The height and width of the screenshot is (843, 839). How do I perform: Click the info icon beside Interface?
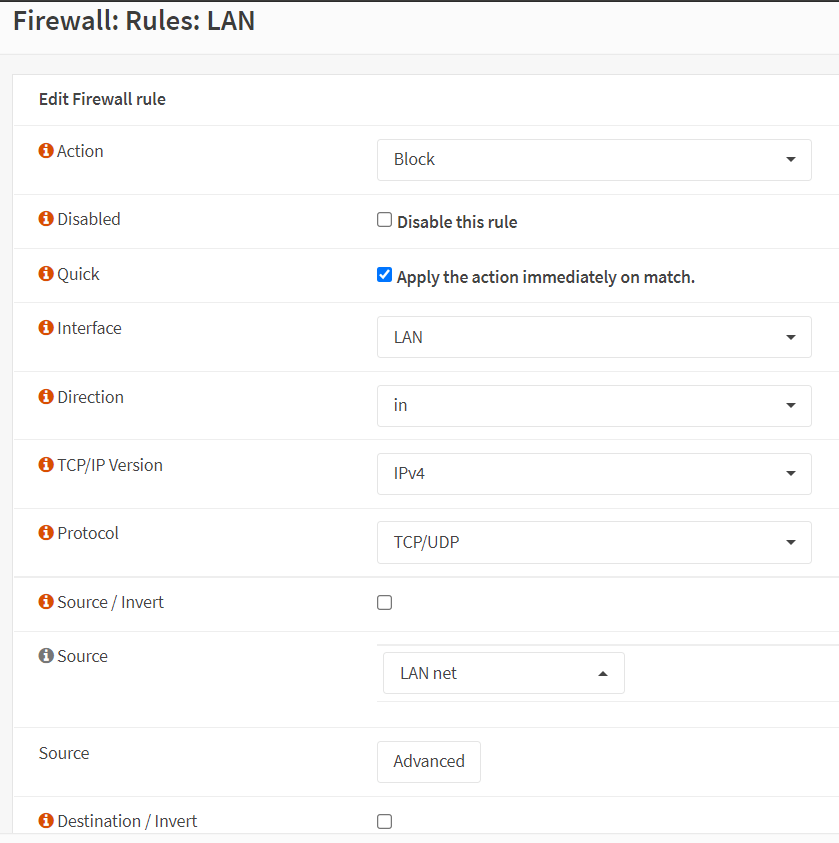[x=46, y=328]
